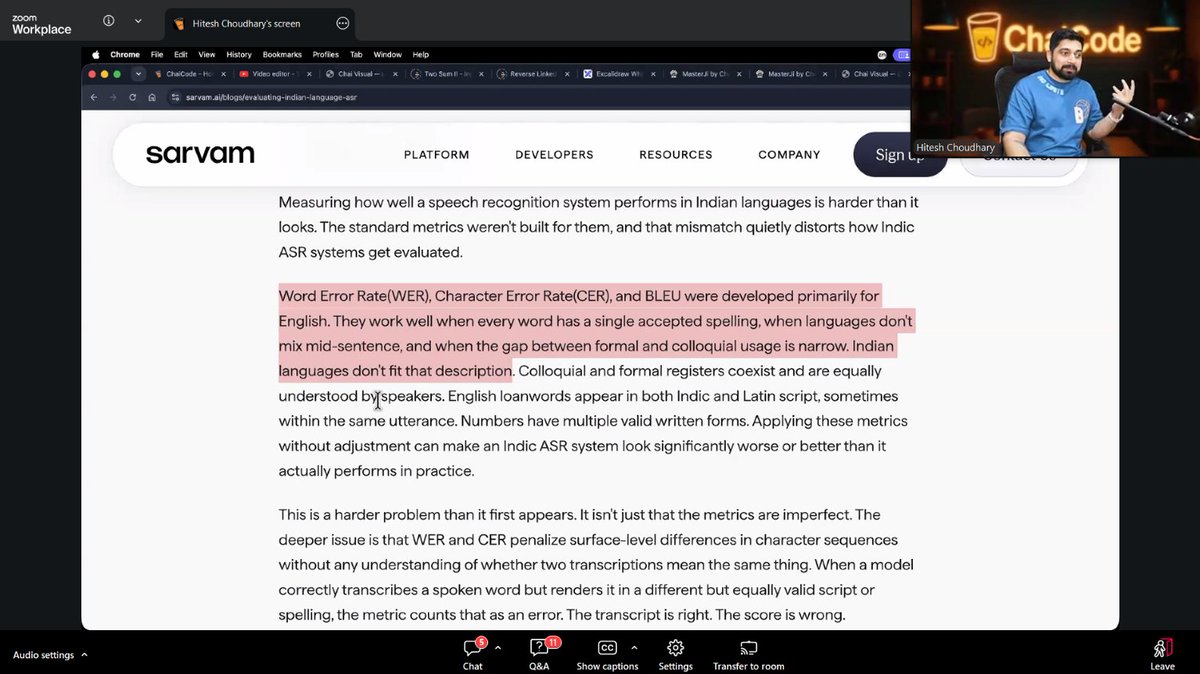Image resolution: width=1200 pixels, height=674 pixels.
Task: Open more options on Hitesh Choudhary's screen tab
Action: 343,23
